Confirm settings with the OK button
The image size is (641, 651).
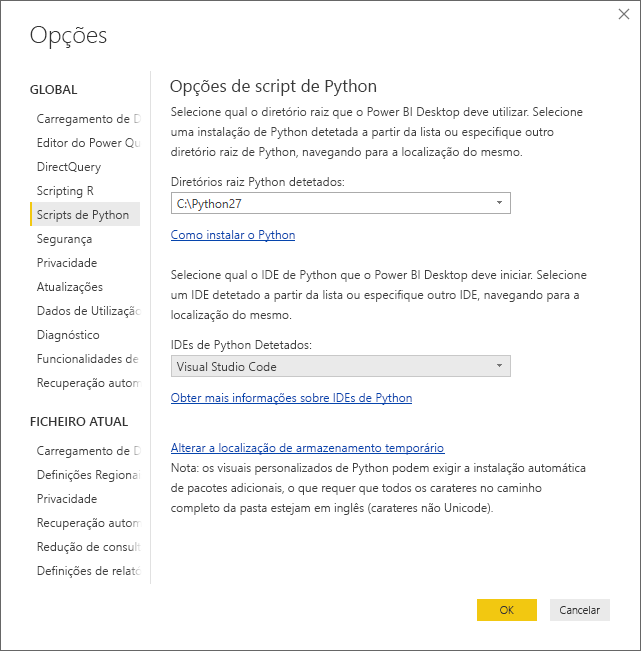(506, 610)
